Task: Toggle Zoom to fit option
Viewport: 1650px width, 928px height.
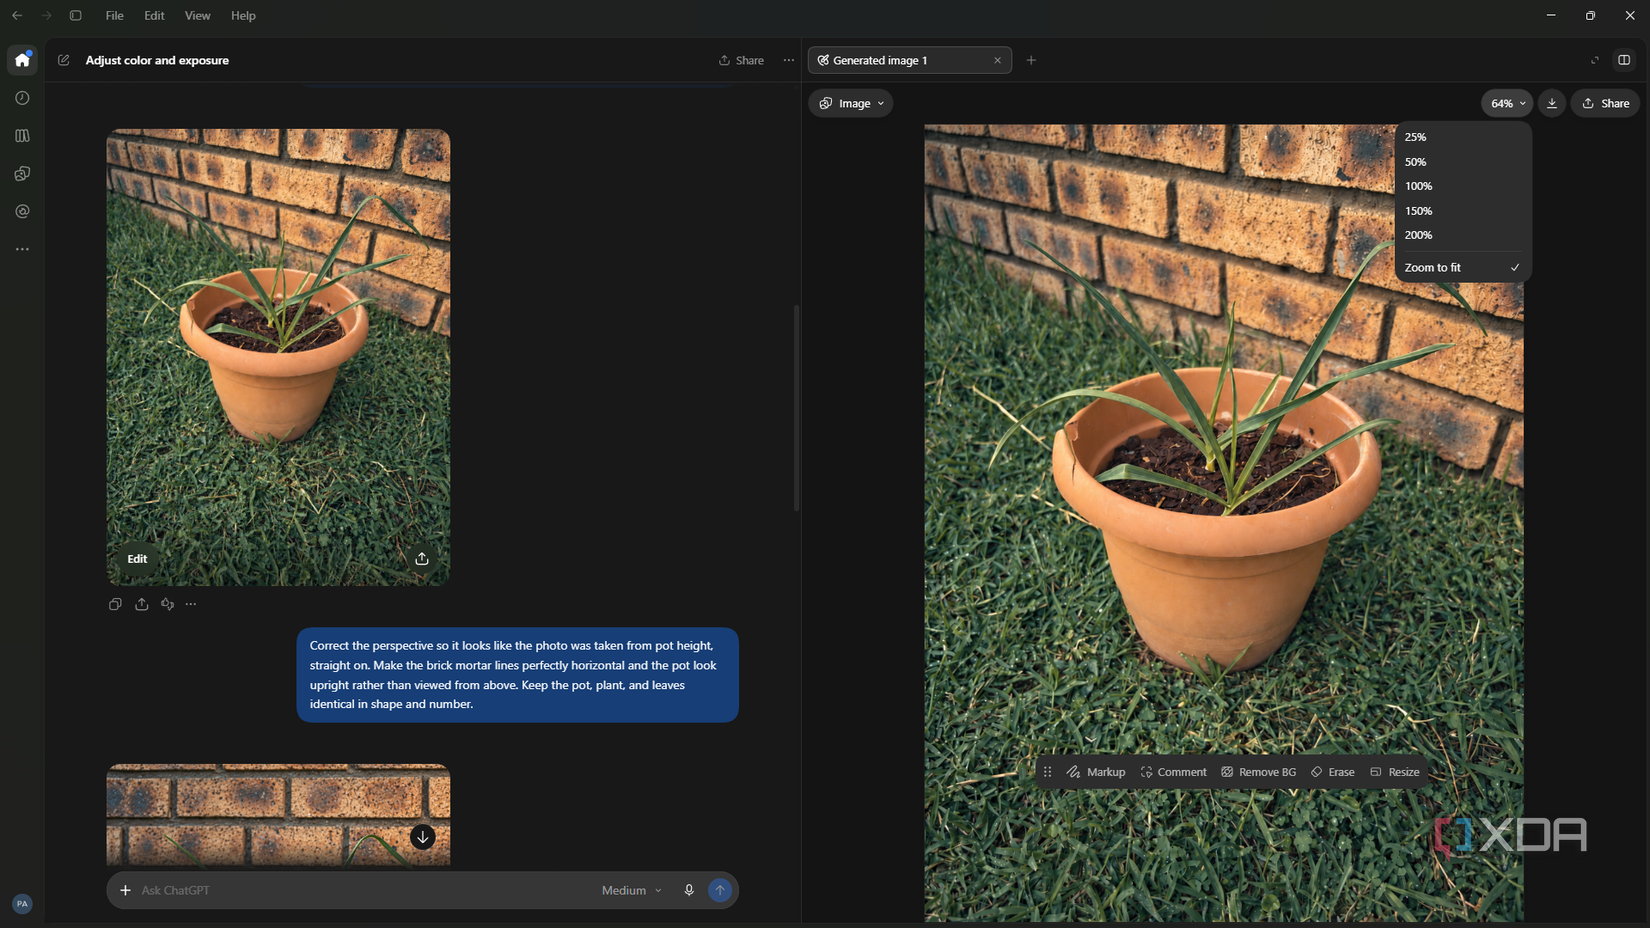Action: 1463,268
